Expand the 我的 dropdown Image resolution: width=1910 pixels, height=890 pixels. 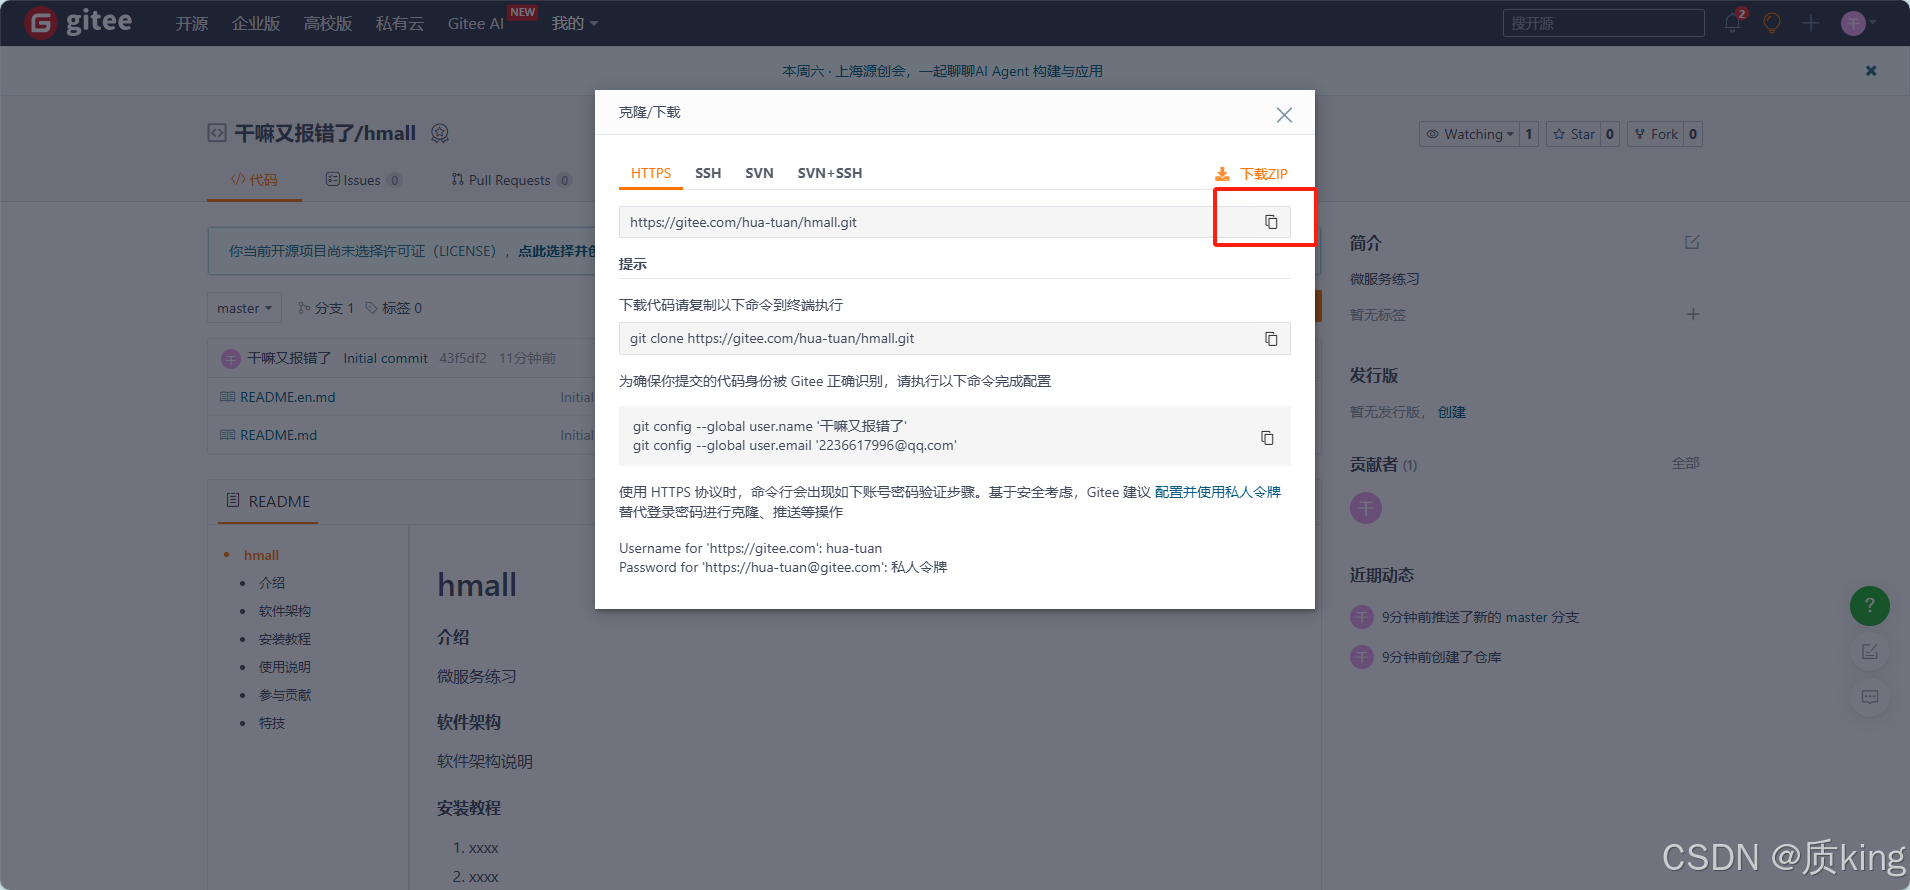click(575, 23)
